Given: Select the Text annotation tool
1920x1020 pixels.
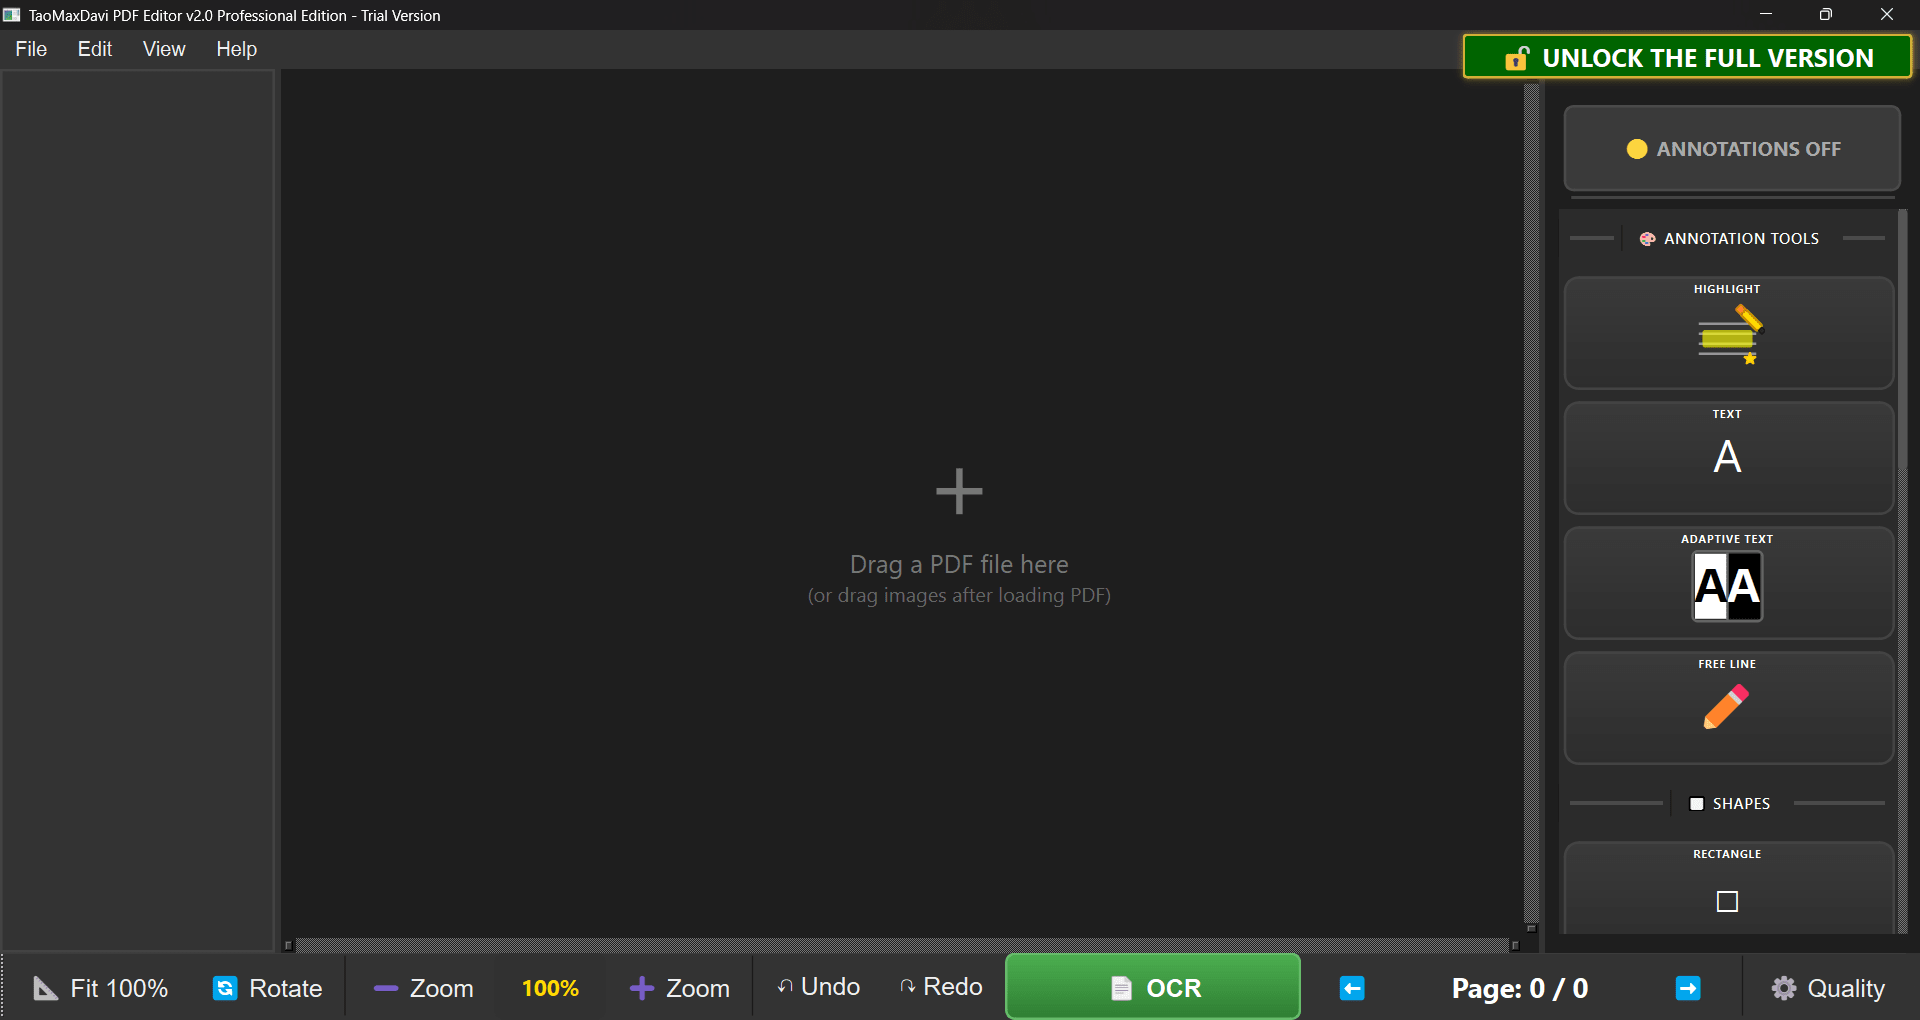Looking at the screenshot, I should coord(1728,458).
